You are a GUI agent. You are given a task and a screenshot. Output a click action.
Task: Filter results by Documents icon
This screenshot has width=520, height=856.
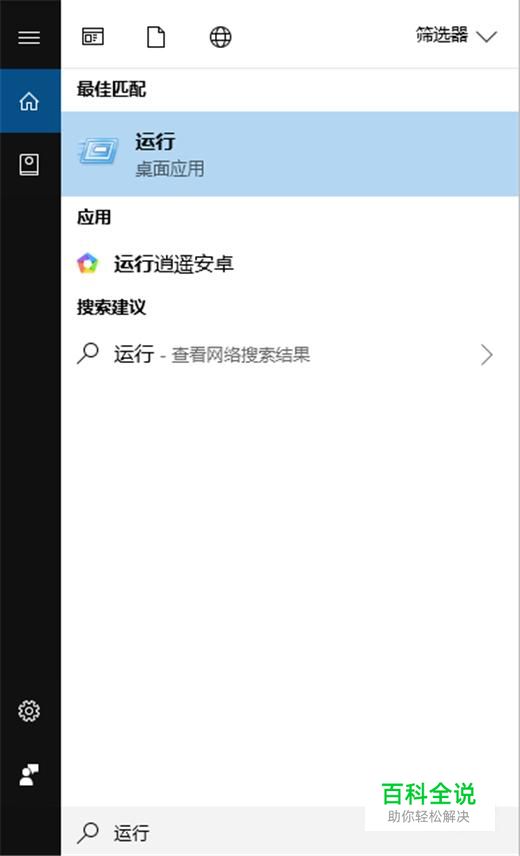click(156, 37)
